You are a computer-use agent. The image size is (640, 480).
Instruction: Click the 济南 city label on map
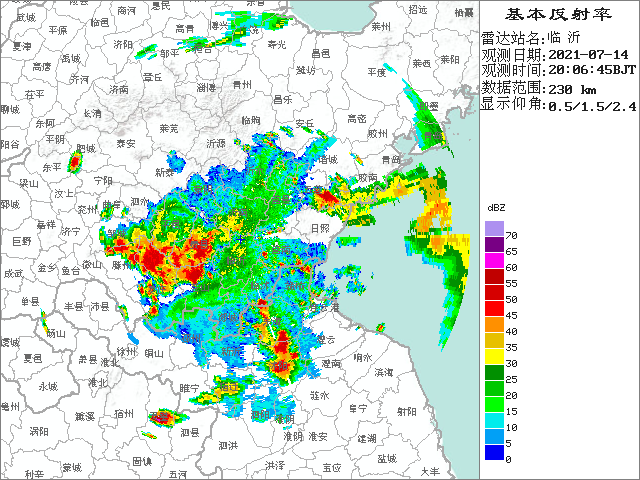pos(117,89)
